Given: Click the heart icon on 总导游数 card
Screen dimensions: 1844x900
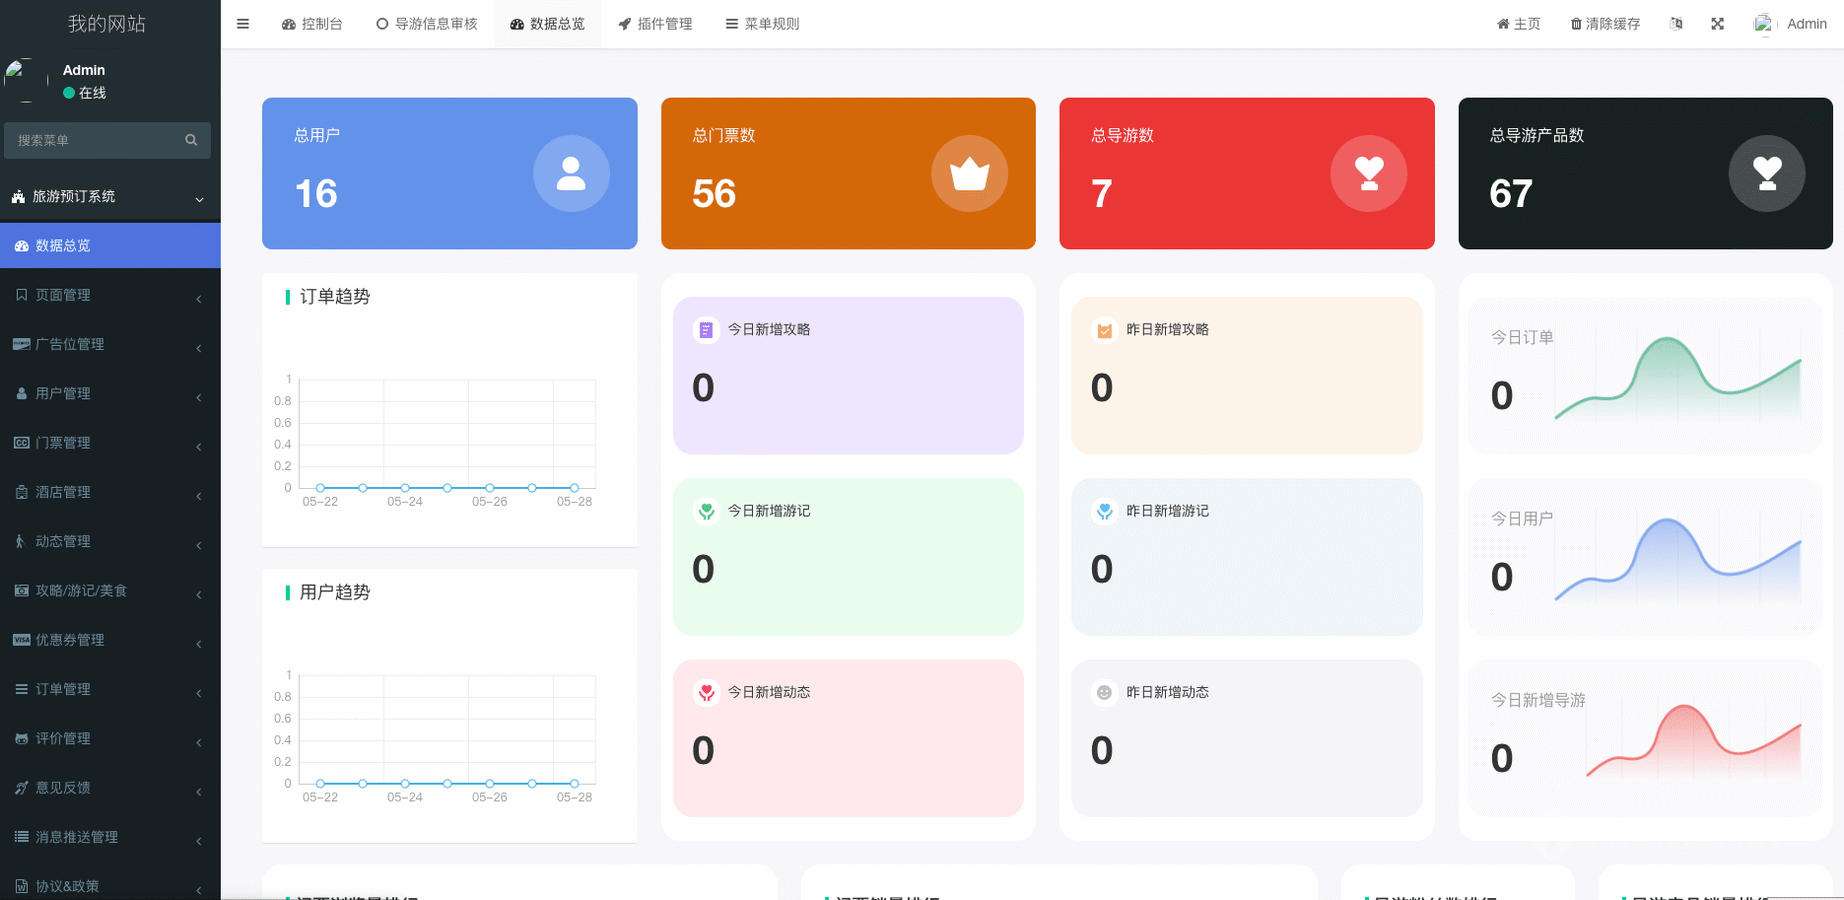Looking at the screenshot, I should point(1368,174).
